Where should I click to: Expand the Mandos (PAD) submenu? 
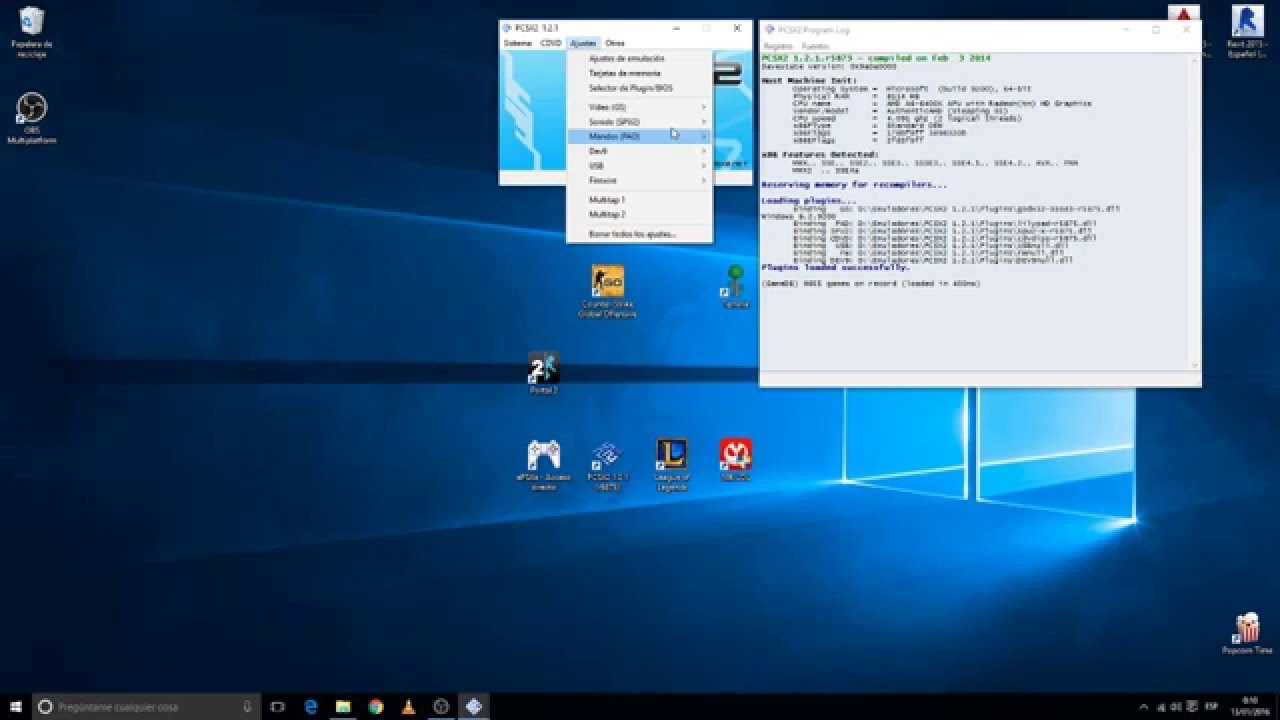(639, 136)
